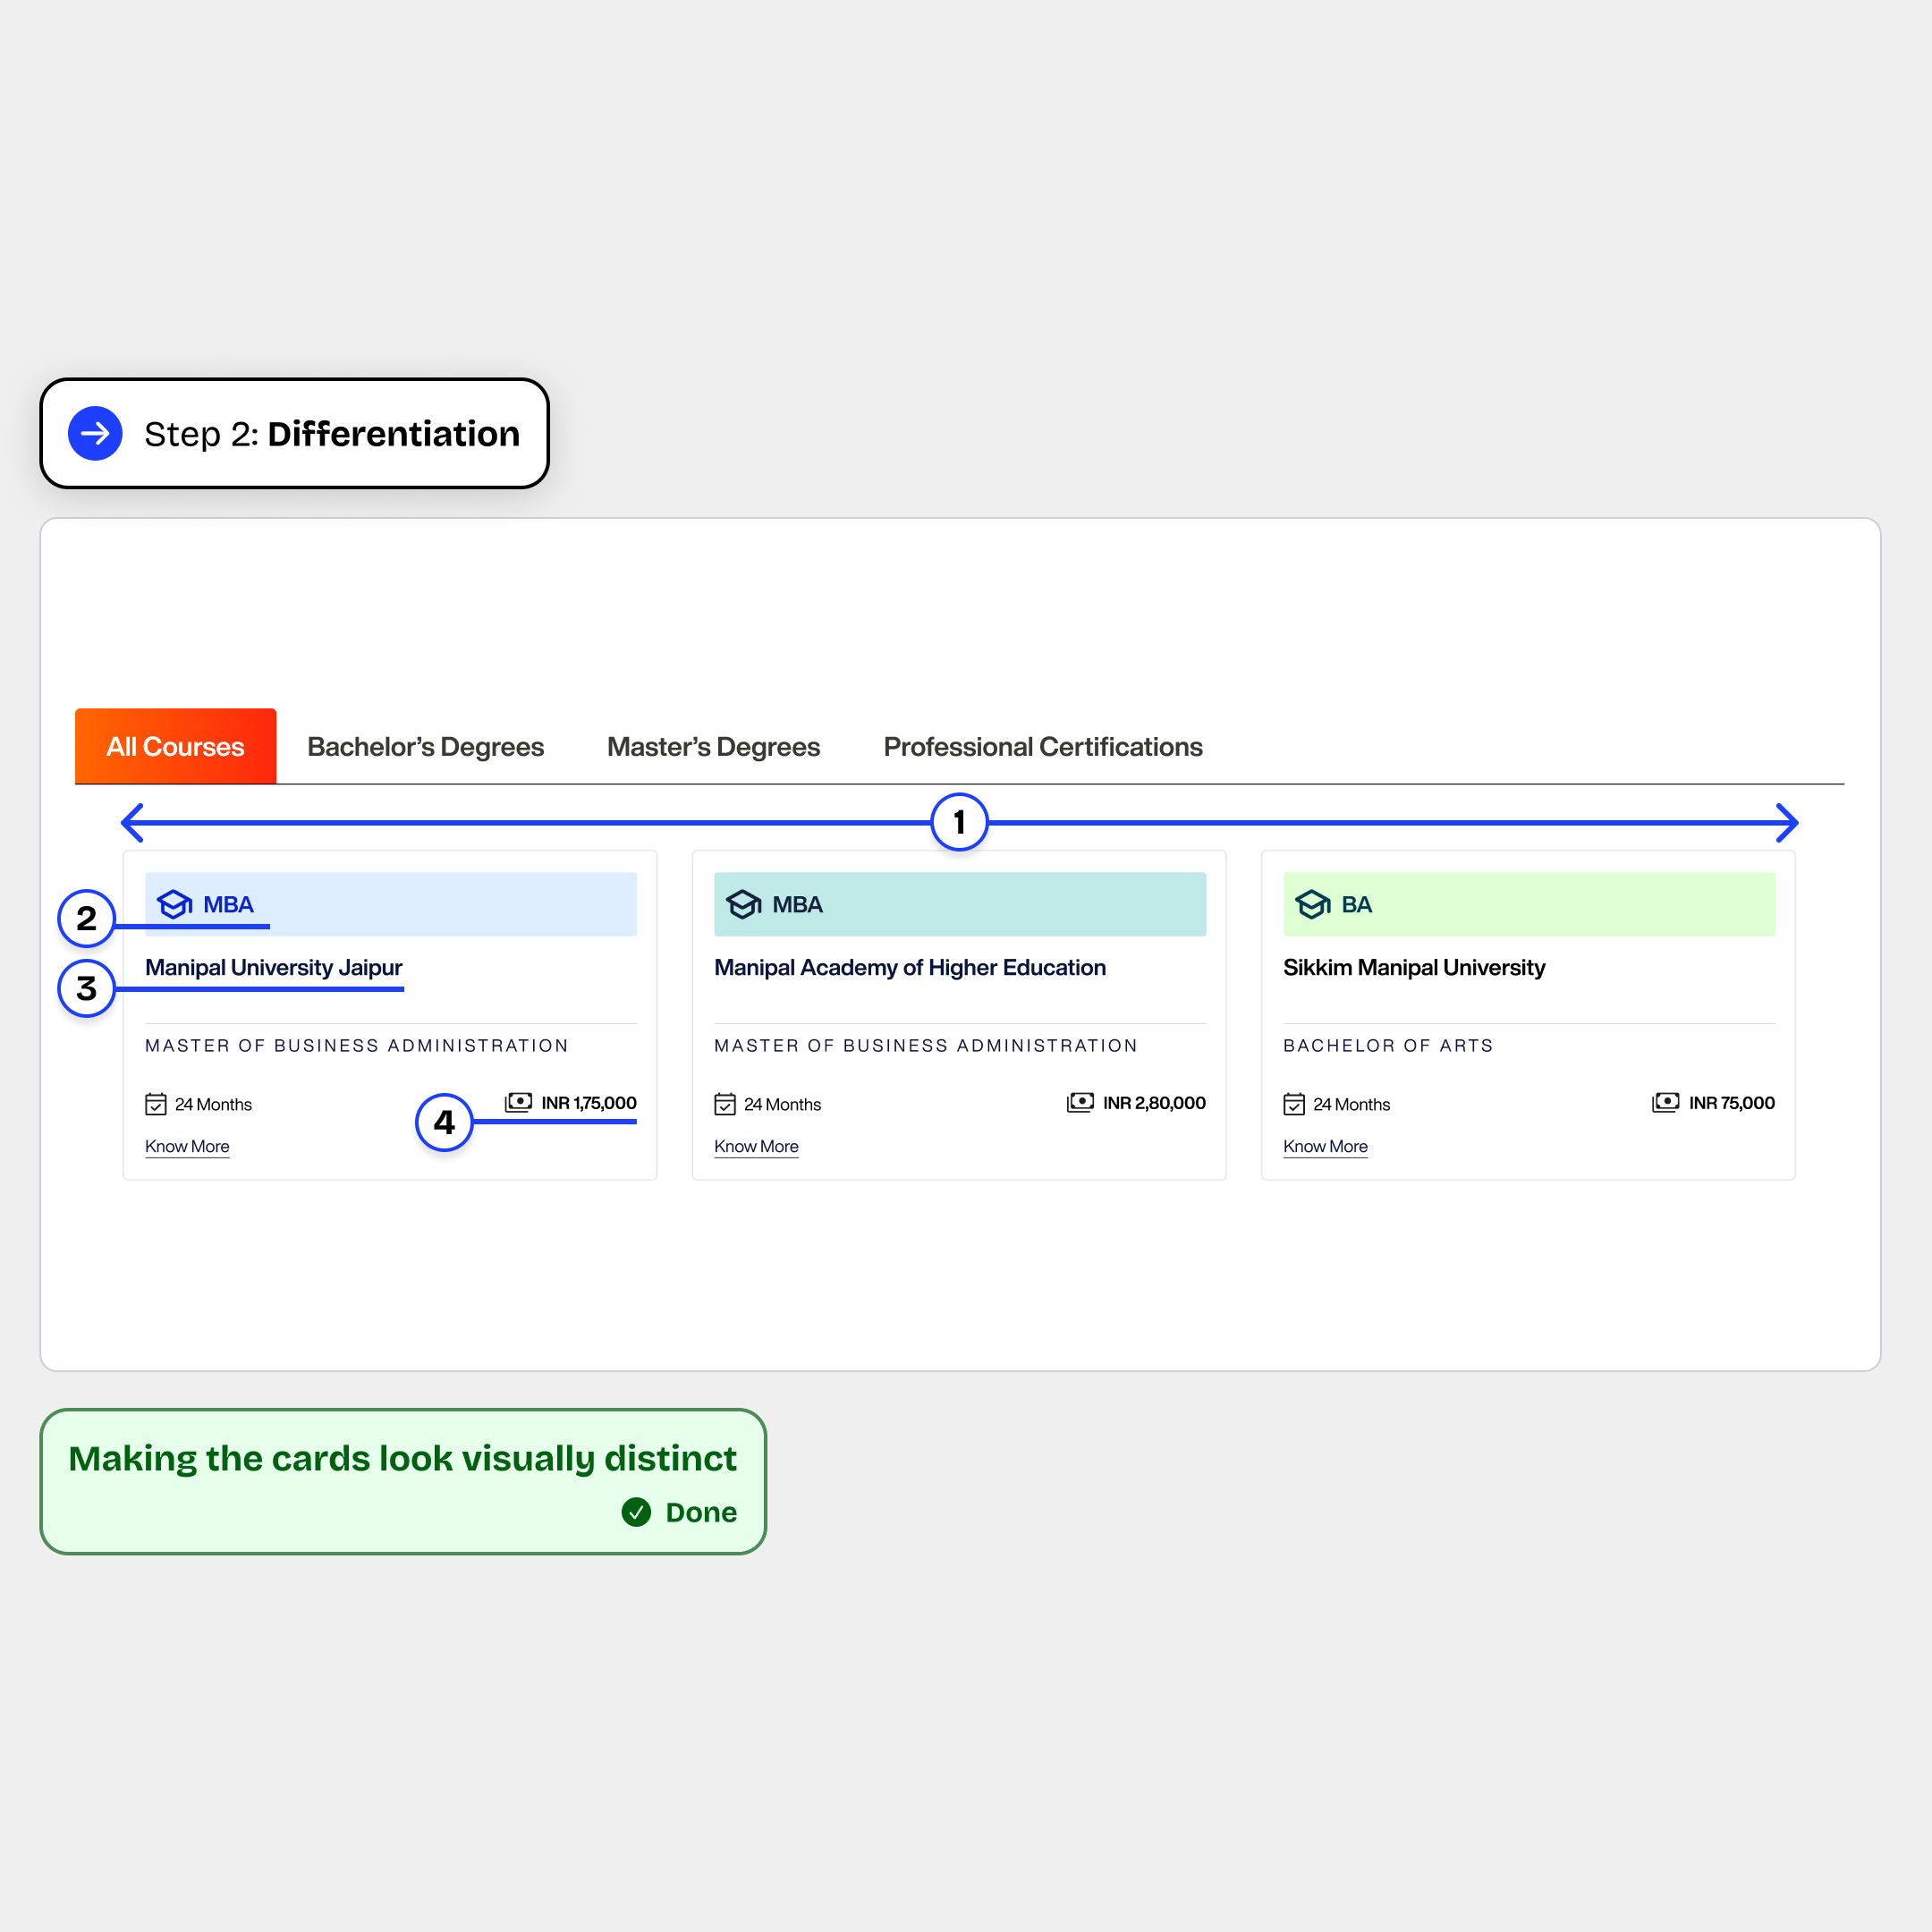Open Know More on Sikkim Manipal University card

coord(1325,1146)
